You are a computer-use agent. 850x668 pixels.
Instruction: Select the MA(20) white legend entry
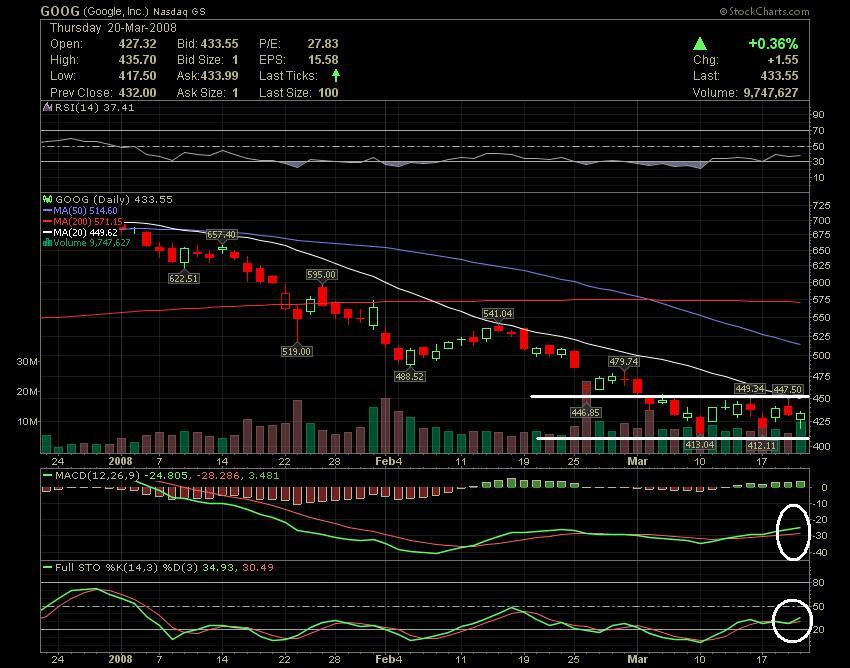coord(80,232)
